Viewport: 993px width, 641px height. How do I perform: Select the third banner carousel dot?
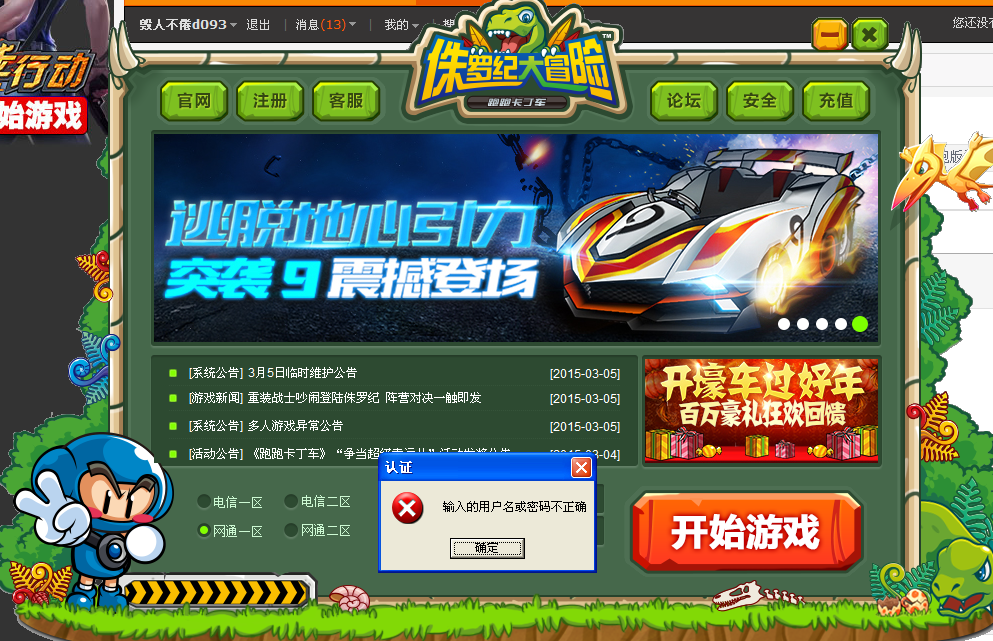tap(822, 324)
